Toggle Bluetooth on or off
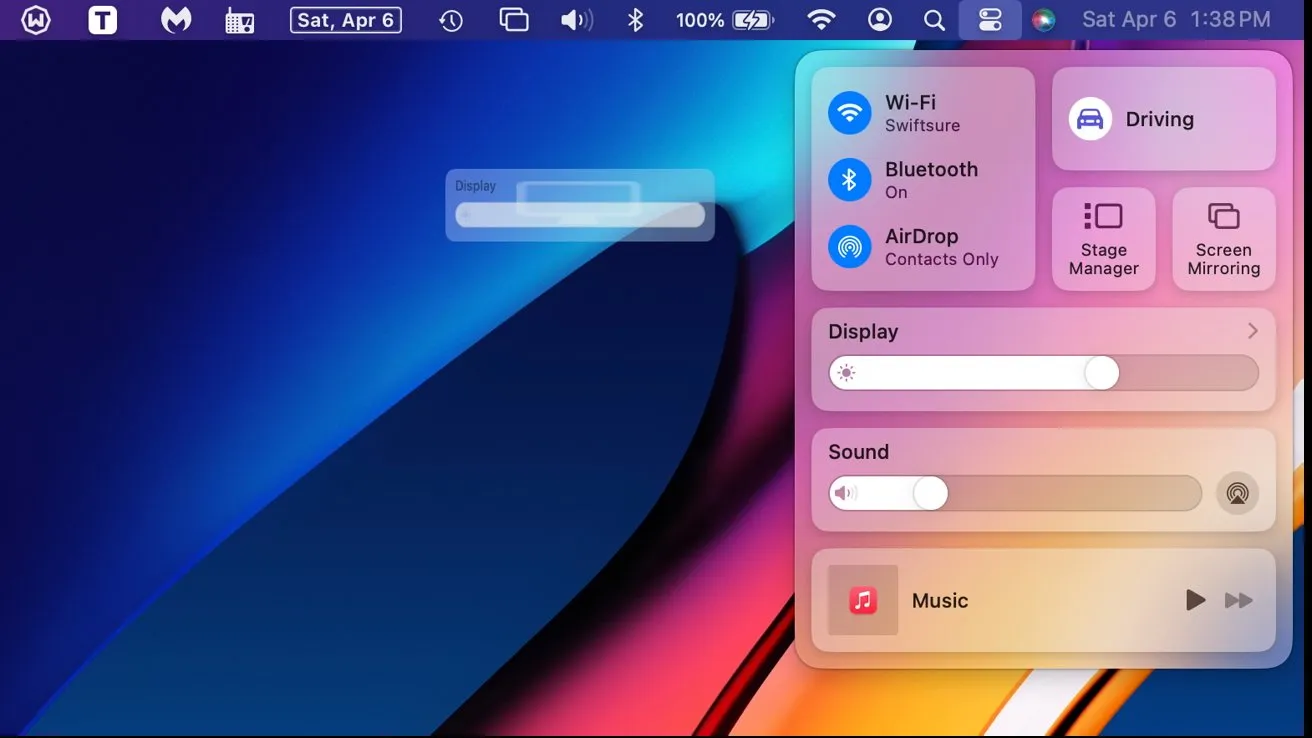The image size is (1312, 738). click(x=849, y=179)
